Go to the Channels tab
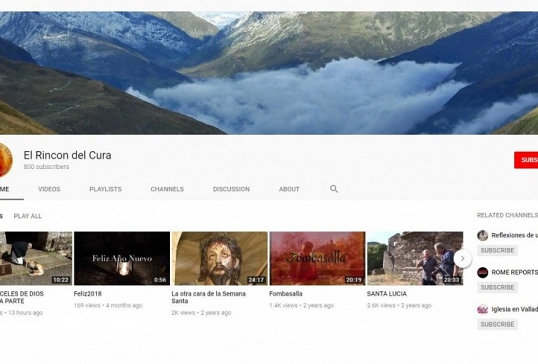 (167, 189)
